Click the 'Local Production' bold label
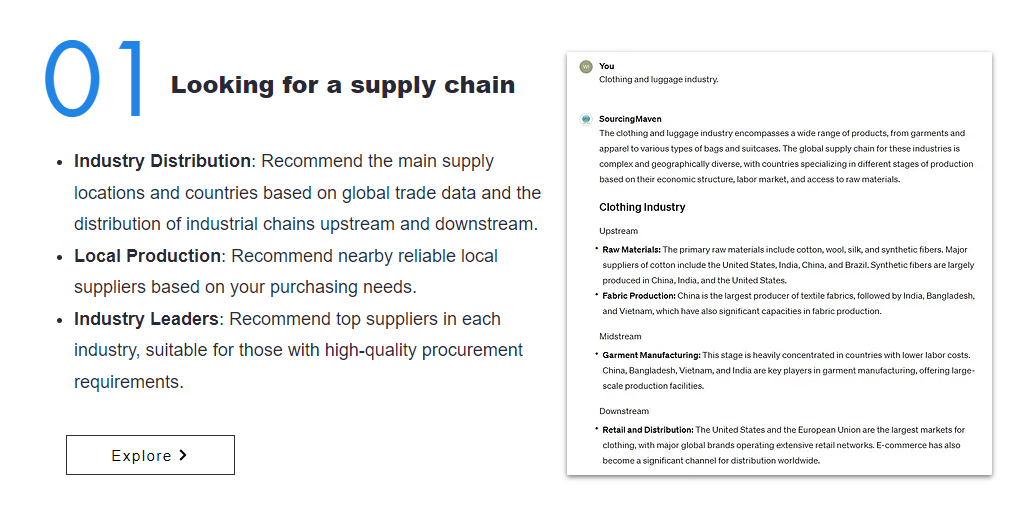 point(147,256)
